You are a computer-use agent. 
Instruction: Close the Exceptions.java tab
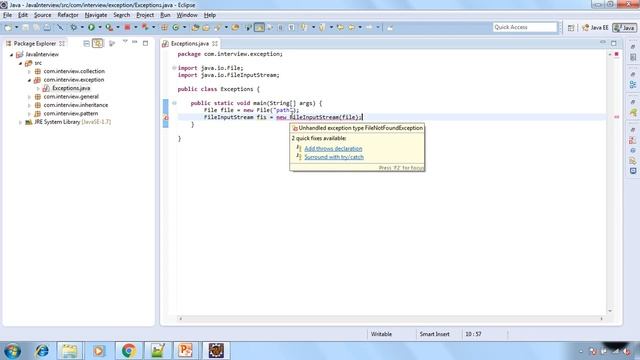(x=215, y=43)
